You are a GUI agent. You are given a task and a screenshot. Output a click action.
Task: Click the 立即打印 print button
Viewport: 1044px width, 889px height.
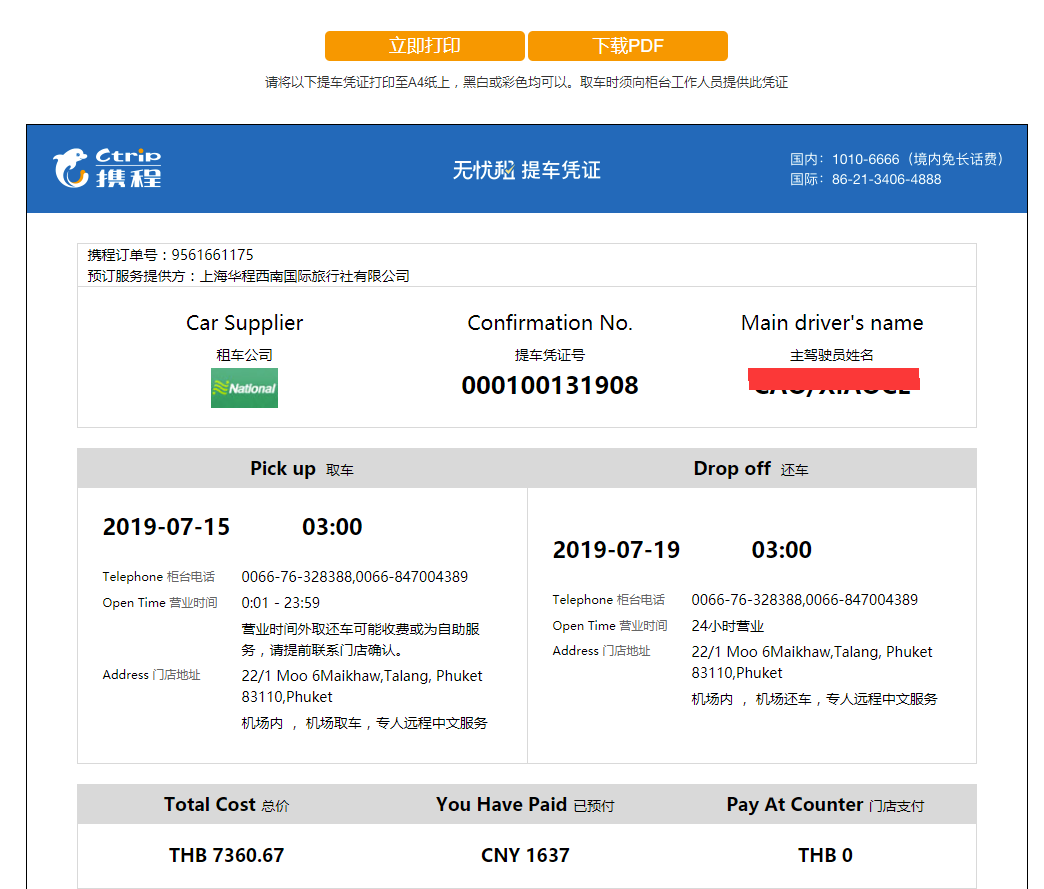[424, 46]
